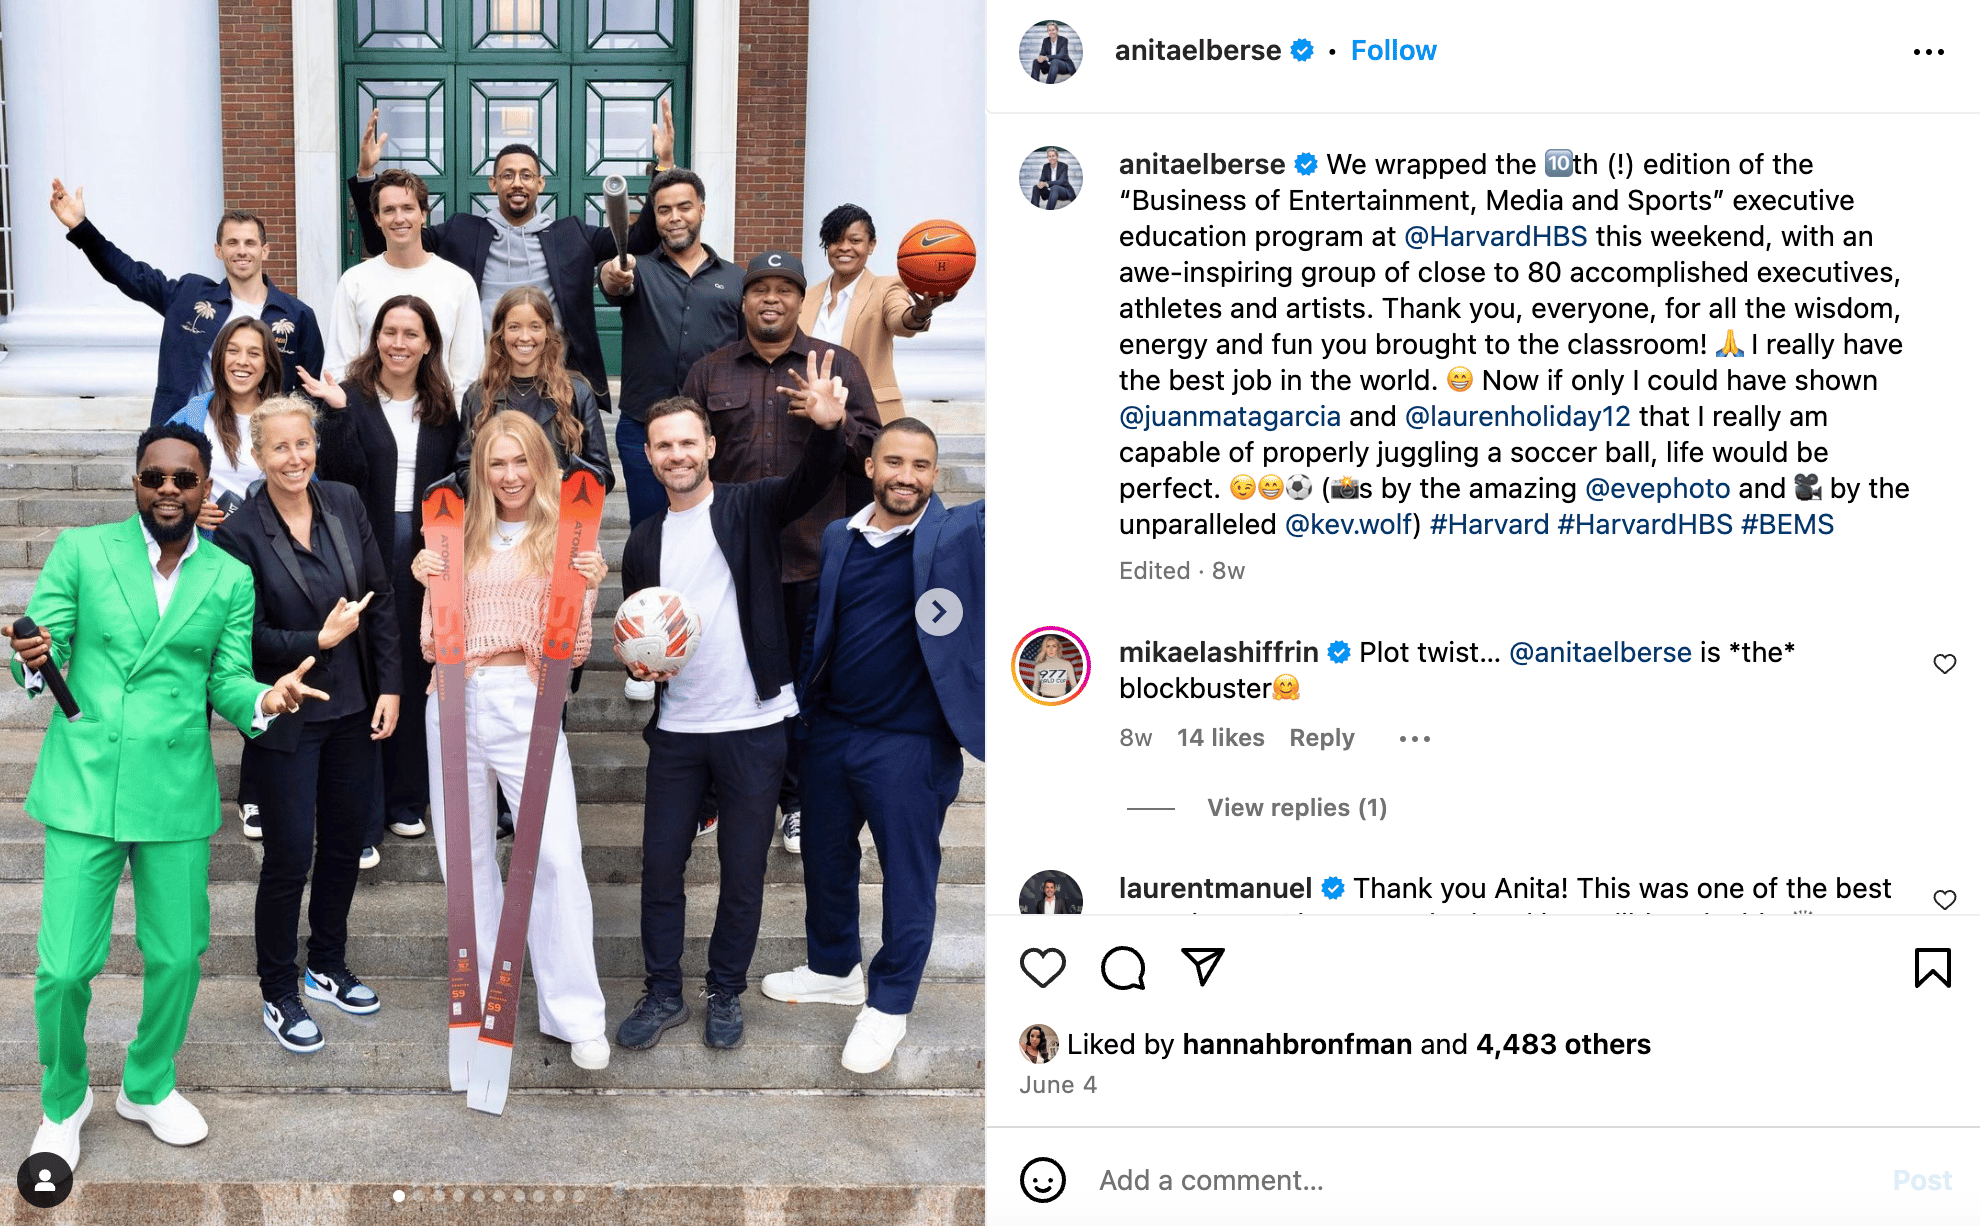Open emoji picker in comment box

[1042, 1180]
